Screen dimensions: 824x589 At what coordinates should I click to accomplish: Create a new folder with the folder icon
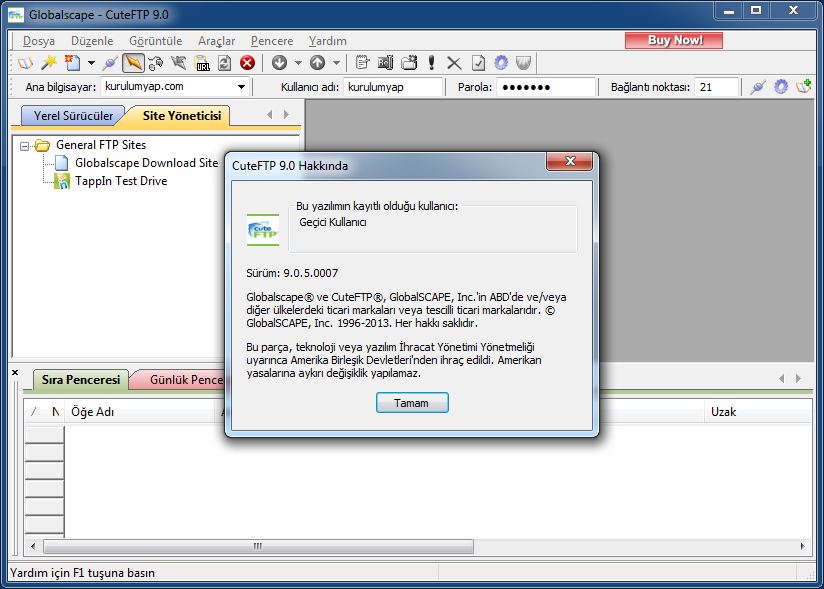pyautogui.click(x=409, y=63)
